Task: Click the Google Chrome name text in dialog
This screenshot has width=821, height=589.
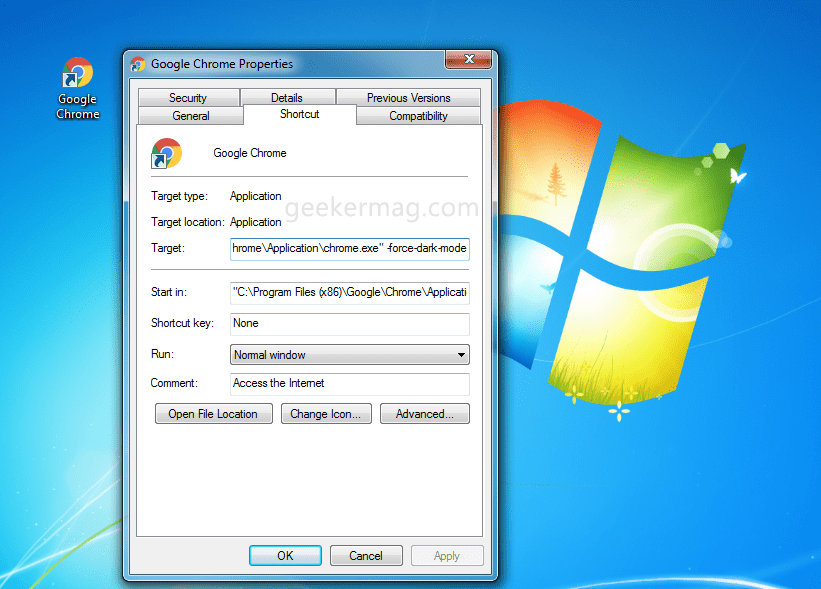Action: point(250,153)
